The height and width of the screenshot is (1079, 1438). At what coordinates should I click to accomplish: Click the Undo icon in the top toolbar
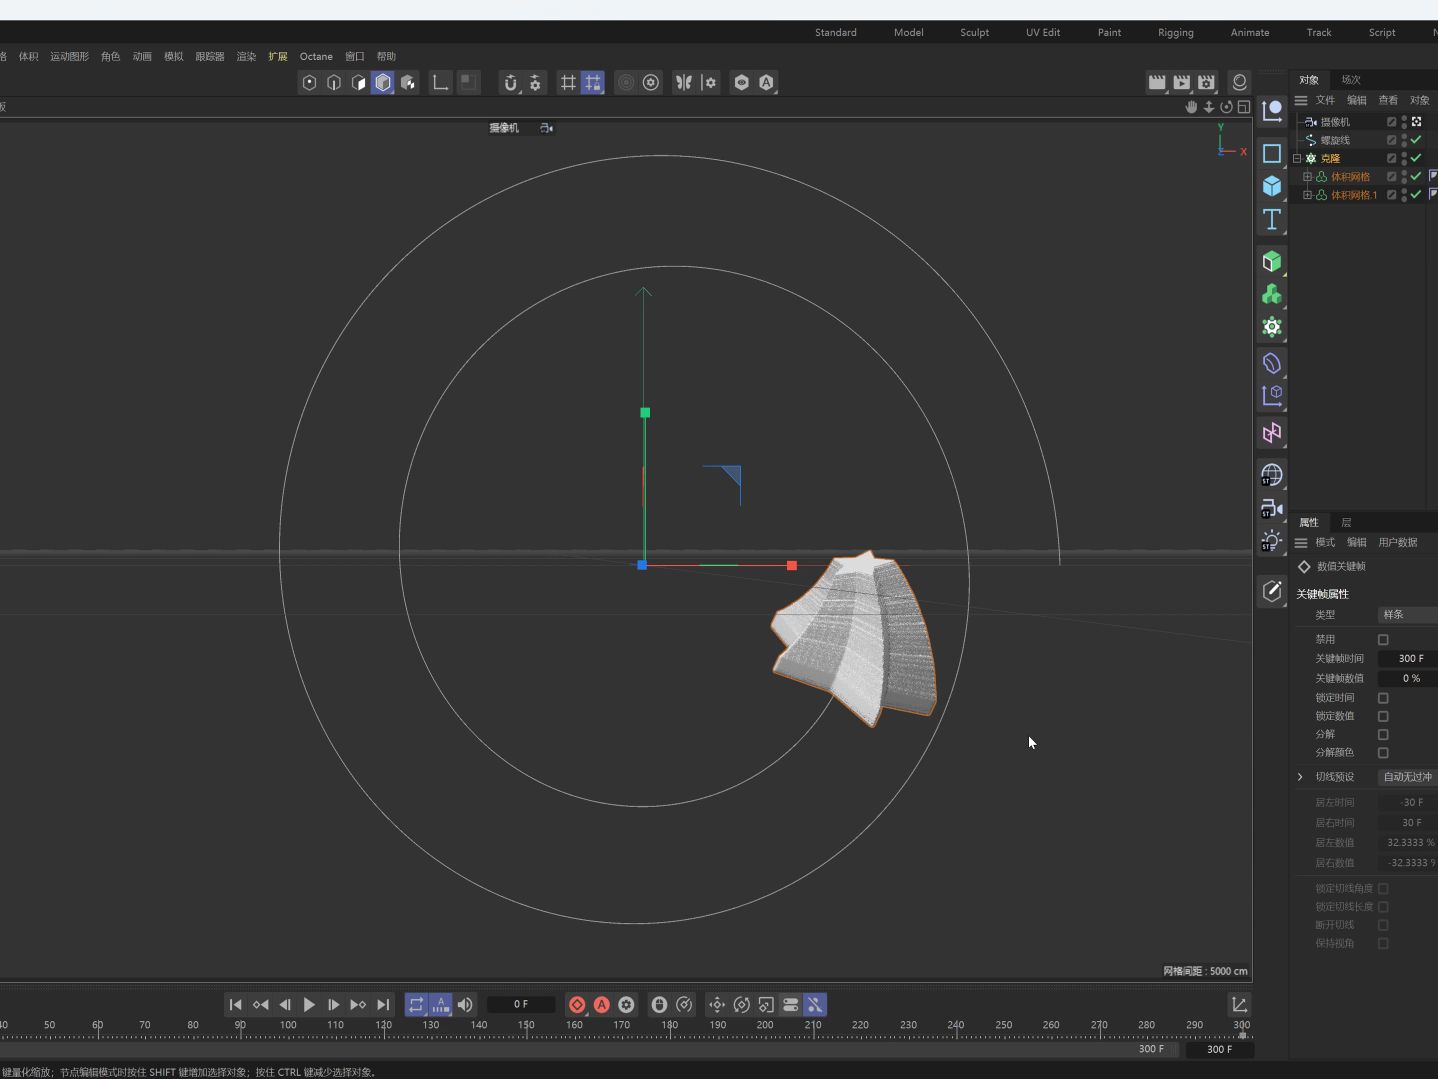click(x=1224, y=107)
